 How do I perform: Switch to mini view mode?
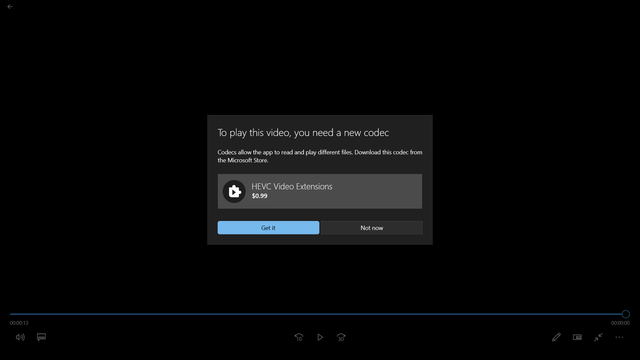coord(577,337)
